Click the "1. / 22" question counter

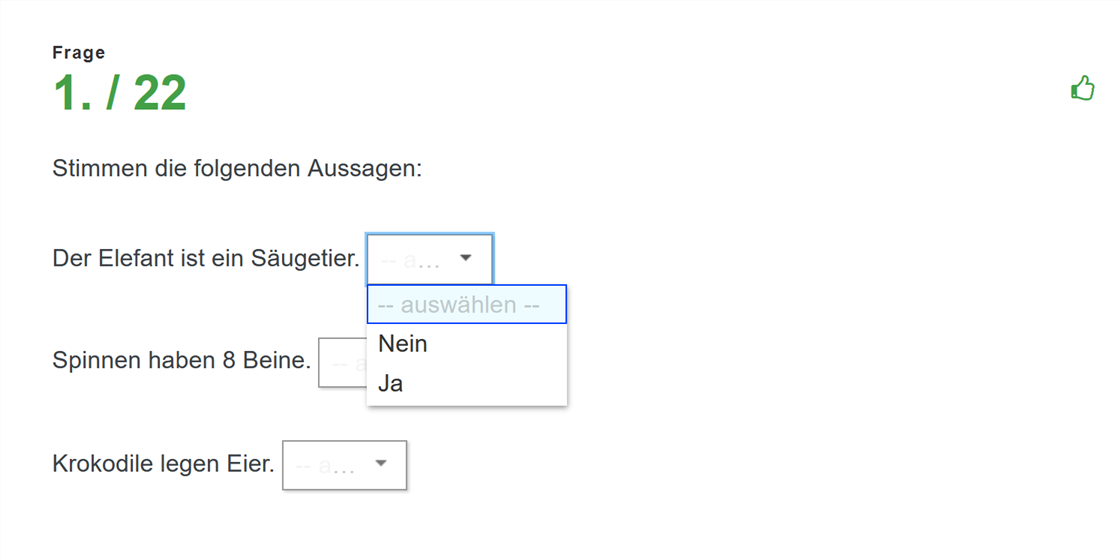click(x=120, y=93)
